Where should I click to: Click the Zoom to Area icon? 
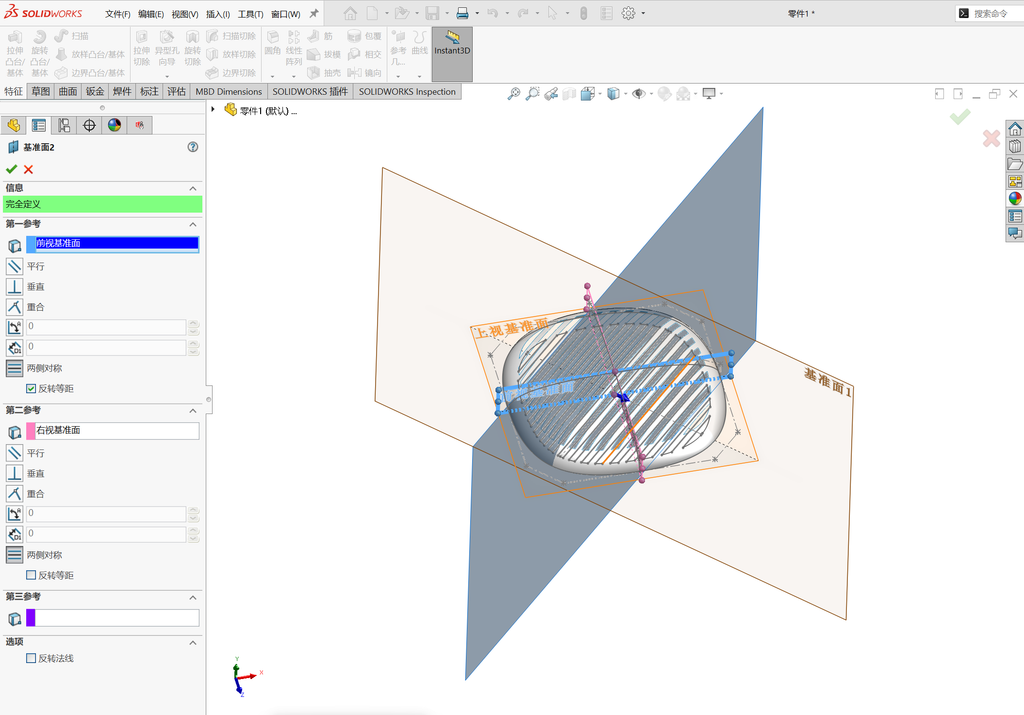coord(533,94)
